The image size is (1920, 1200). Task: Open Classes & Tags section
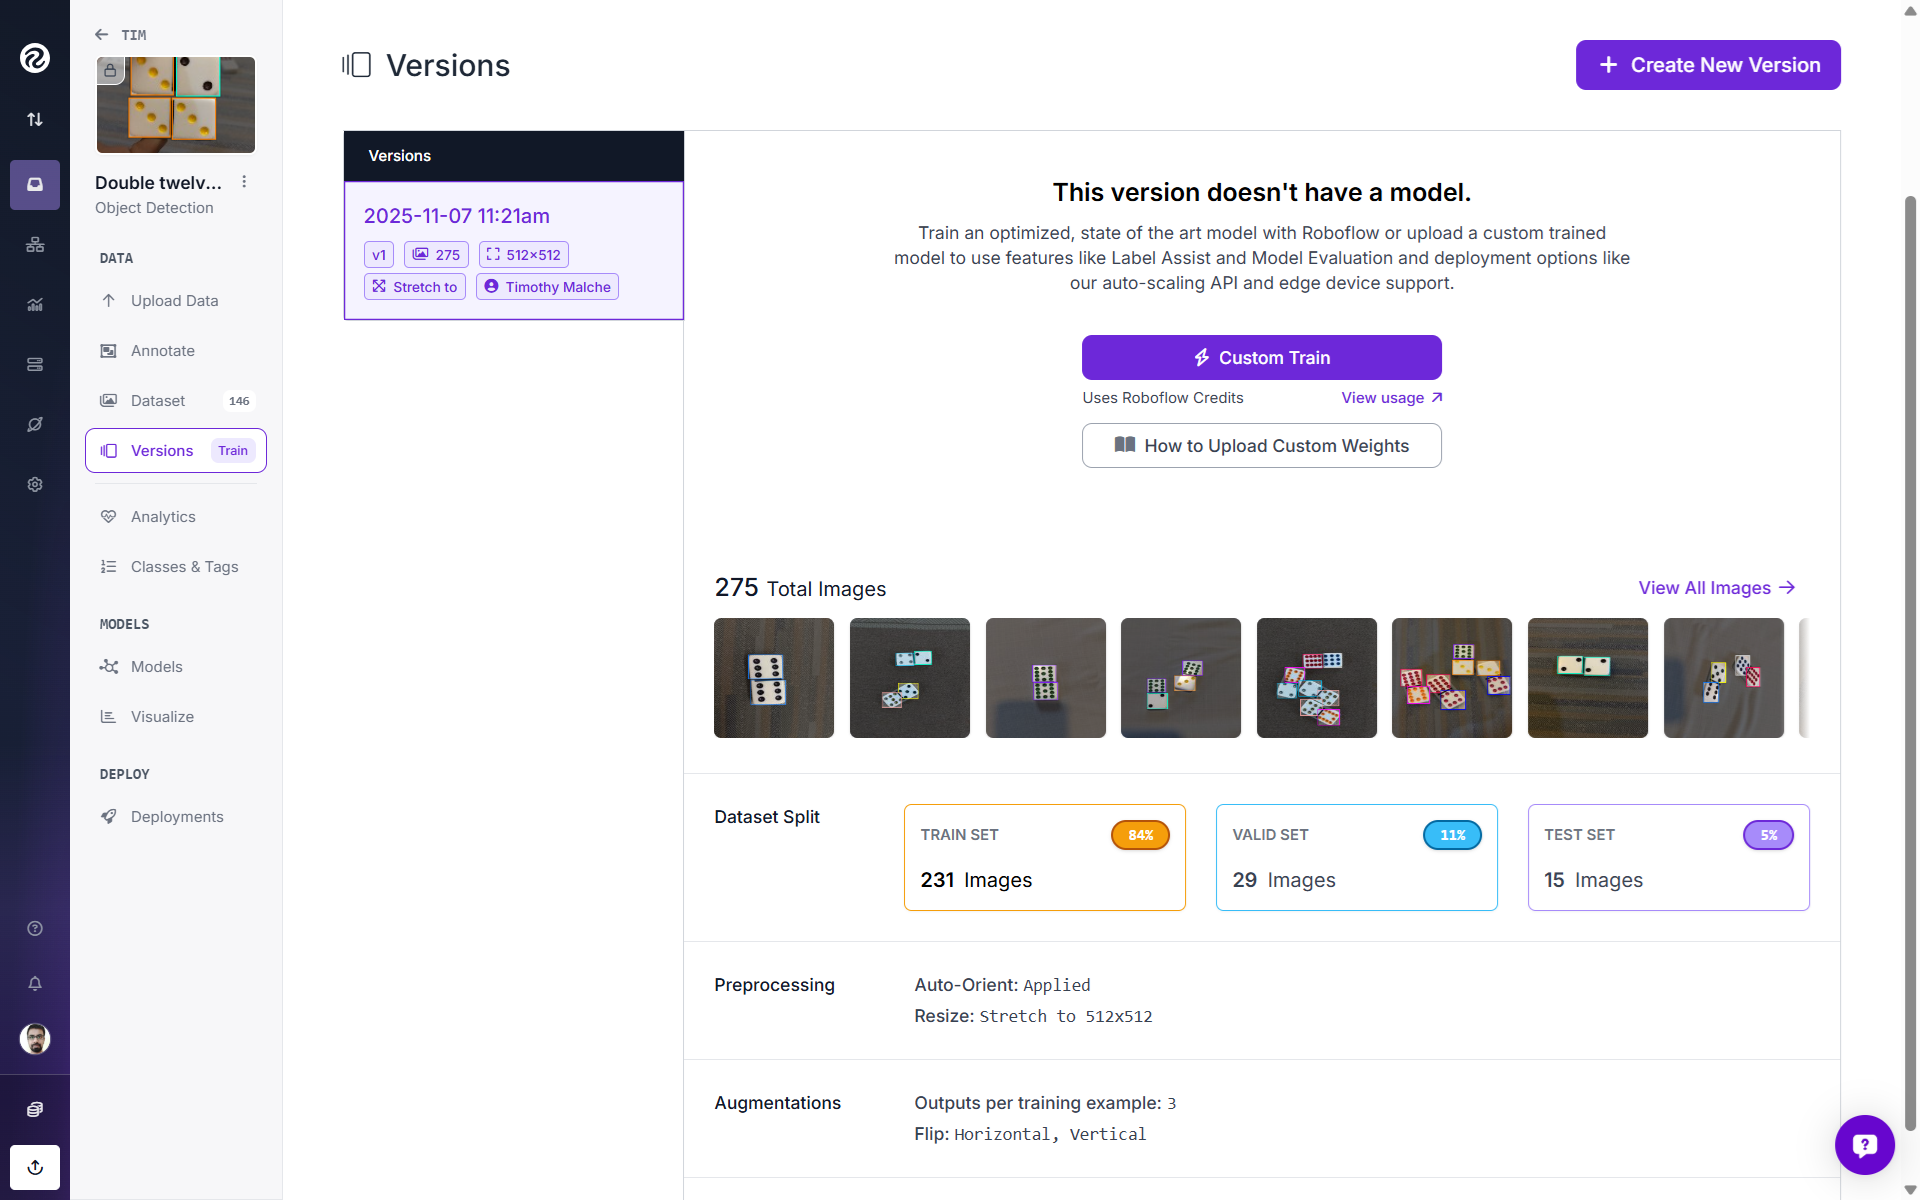pyautogui.click(x=184, y=567)
